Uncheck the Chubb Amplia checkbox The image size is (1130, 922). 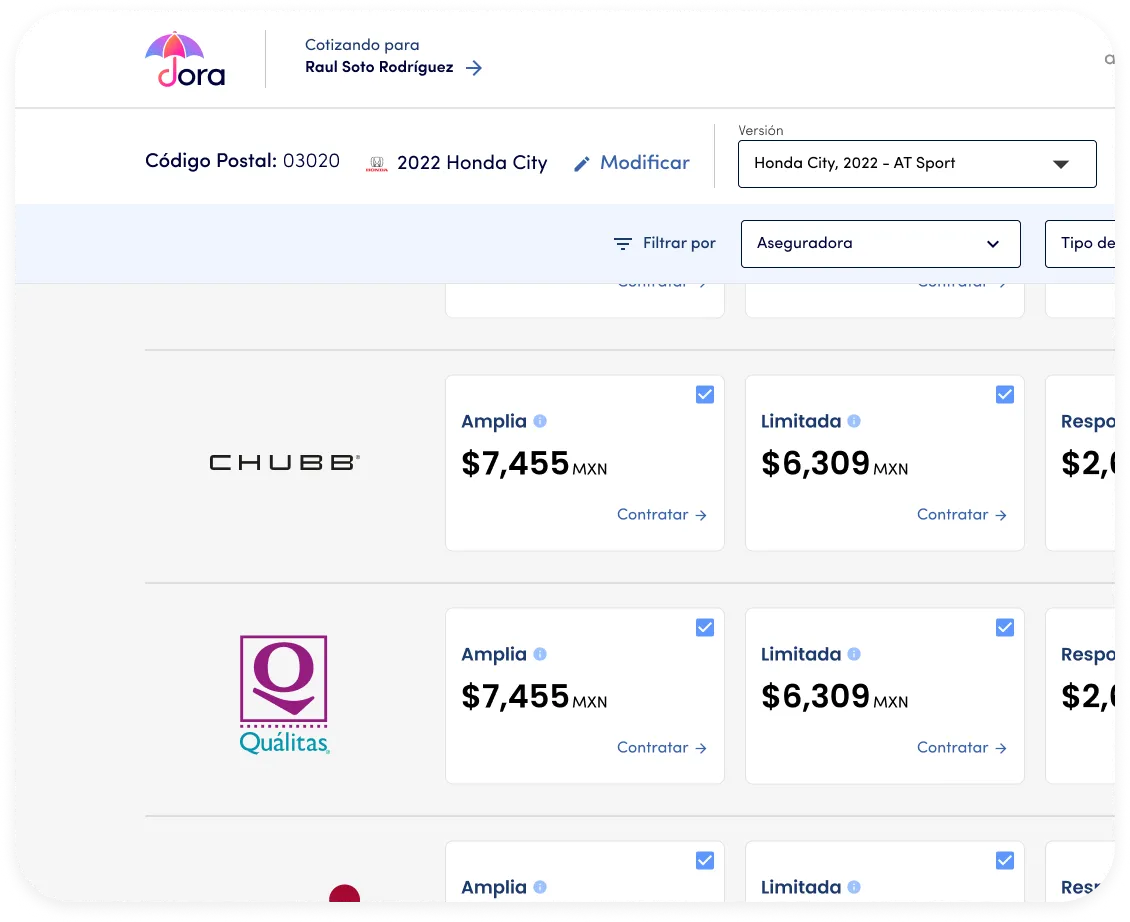point(705,394)
